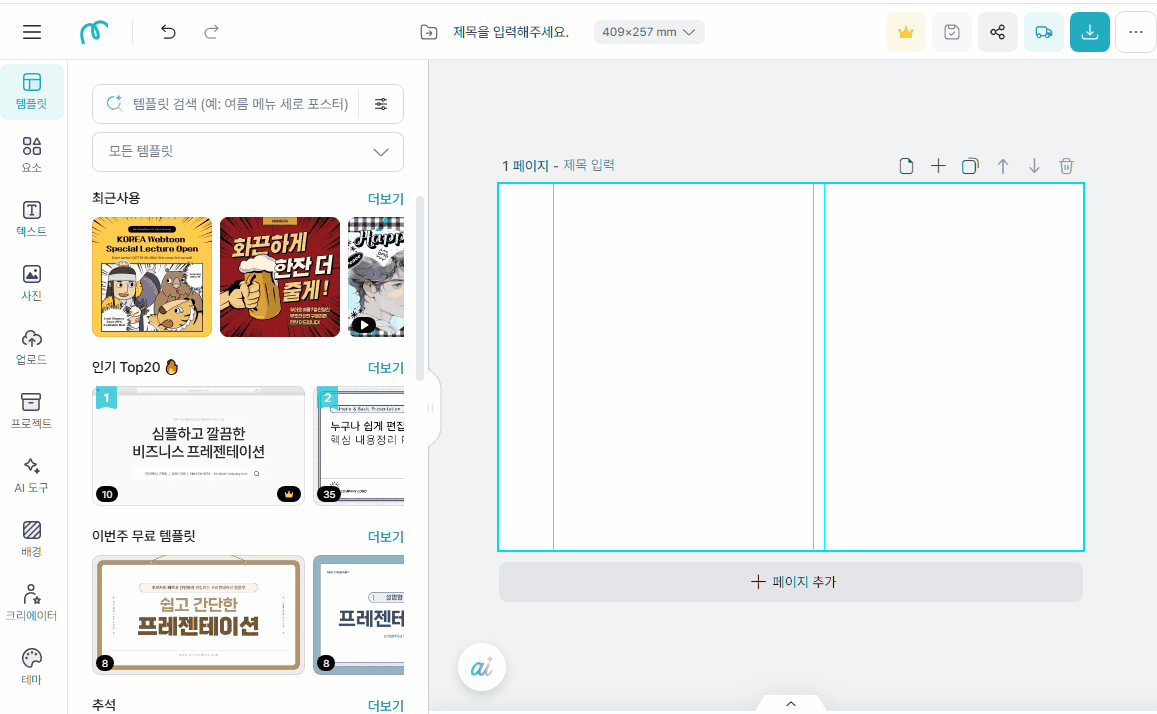Viewport: 1157px width, 714px height.
Task: Click 더보기 next to 인기 Top20
Action: tap(387, 367)
